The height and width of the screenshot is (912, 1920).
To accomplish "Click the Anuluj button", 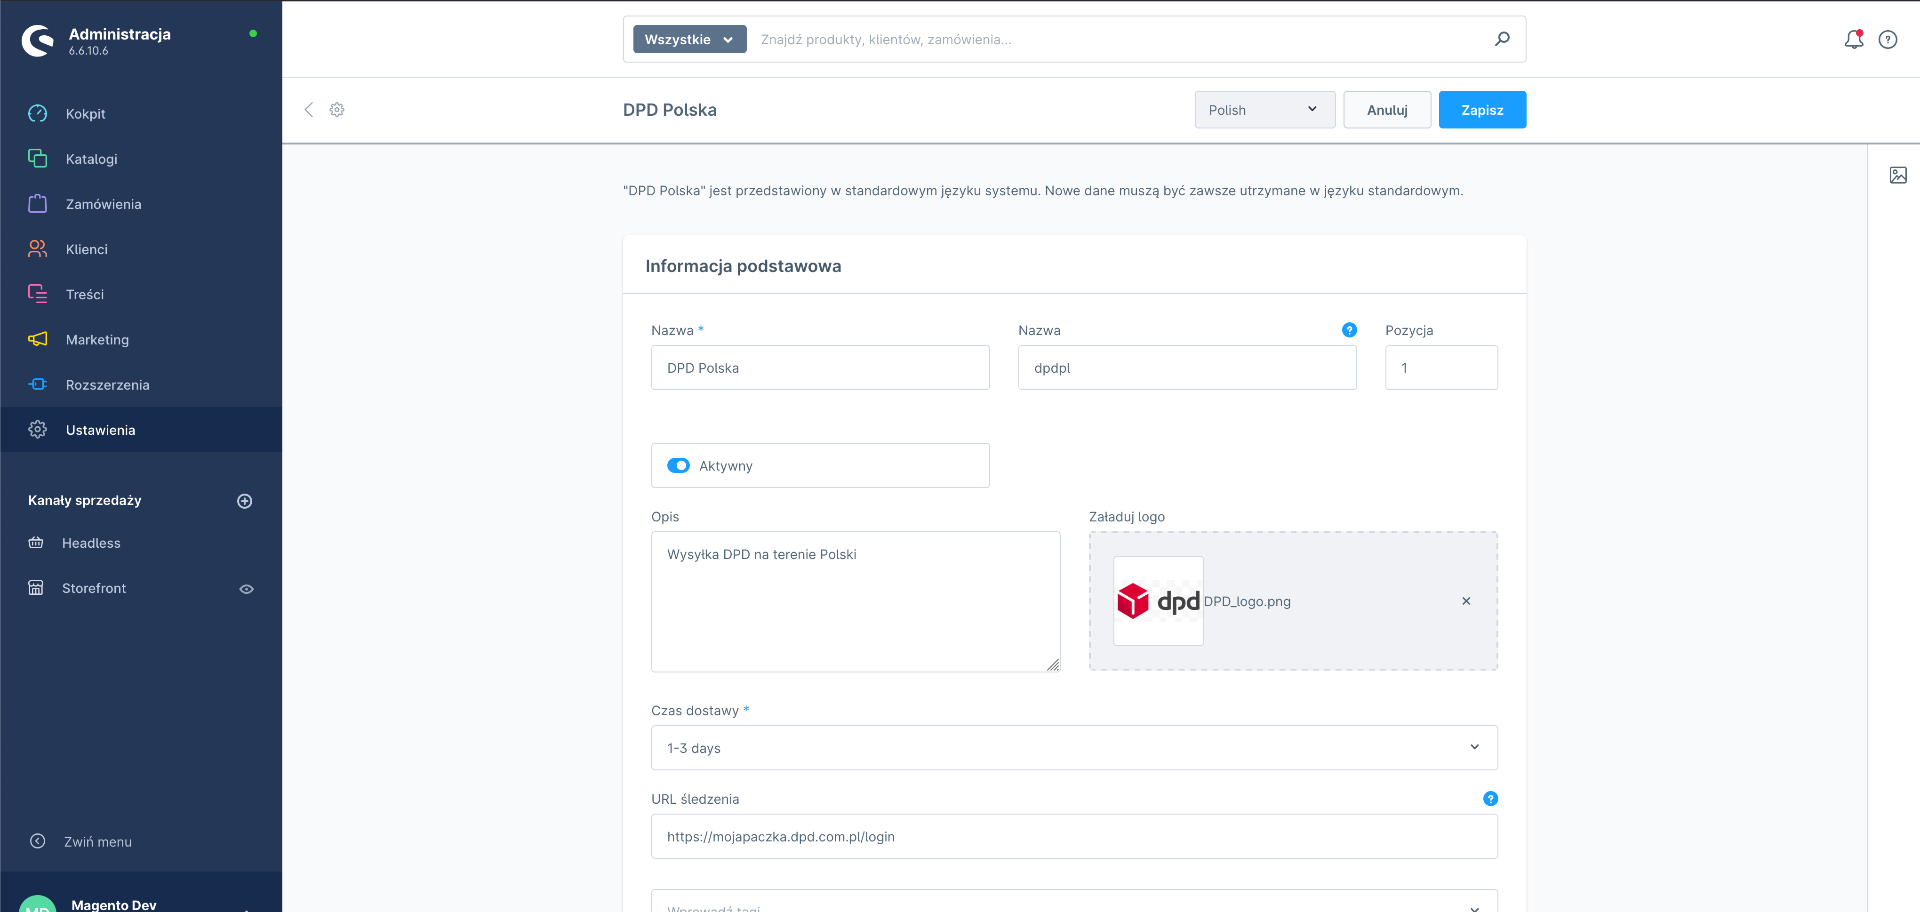I will pos(1386,110).
